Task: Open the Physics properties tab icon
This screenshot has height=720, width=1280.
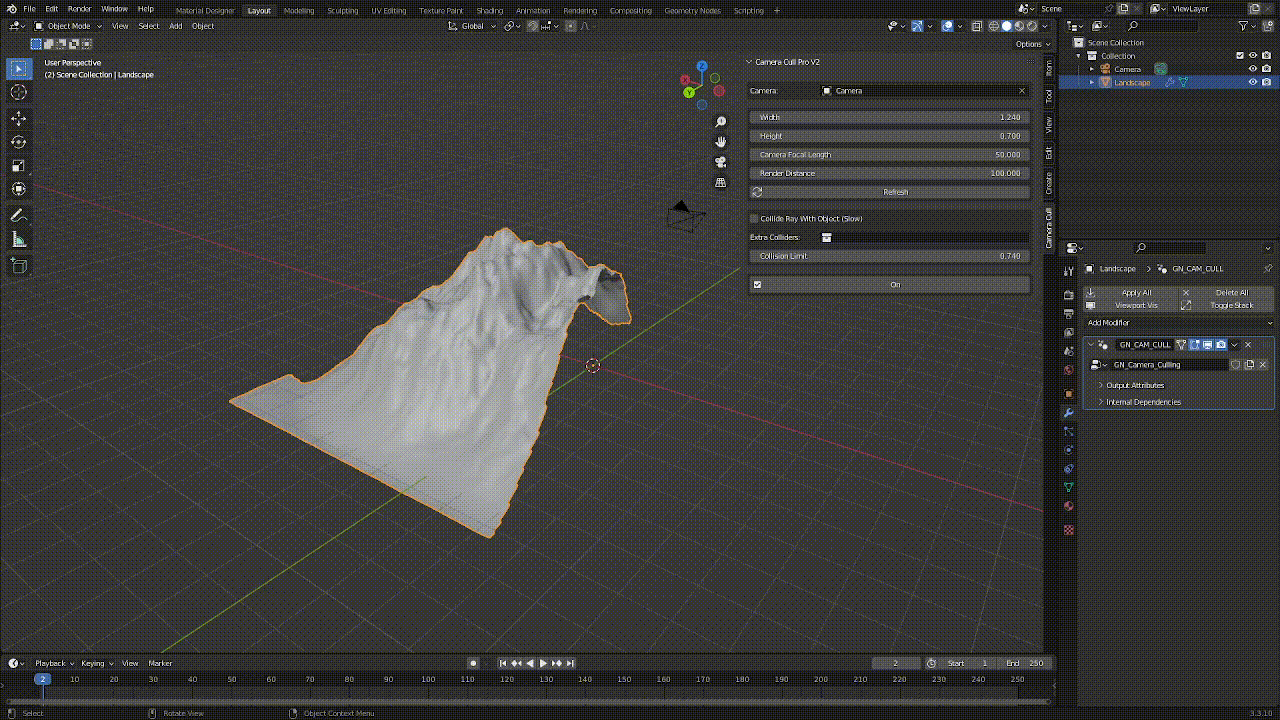Action: [1068, 450]
